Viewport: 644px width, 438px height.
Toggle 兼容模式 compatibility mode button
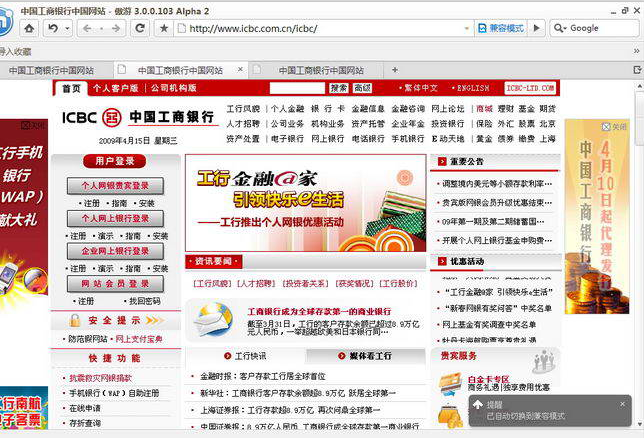(501, 28)
